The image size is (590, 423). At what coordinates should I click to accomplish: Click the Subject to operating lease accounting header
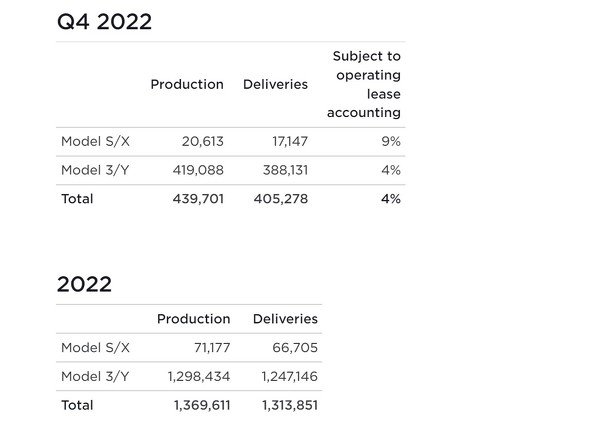tap(364, 84)
